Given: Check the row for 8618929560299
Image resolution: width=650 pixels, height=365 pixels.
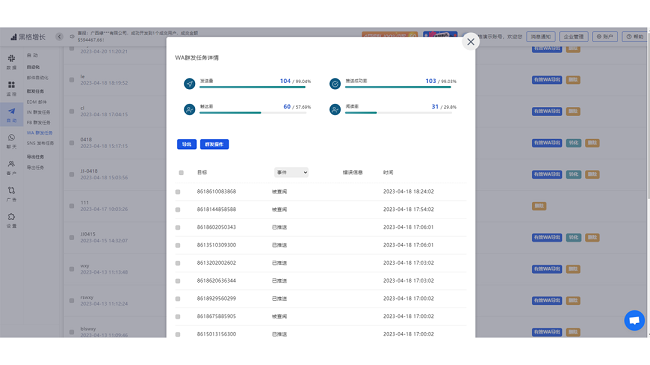Looking at the screenshot, I should point(178,299).
